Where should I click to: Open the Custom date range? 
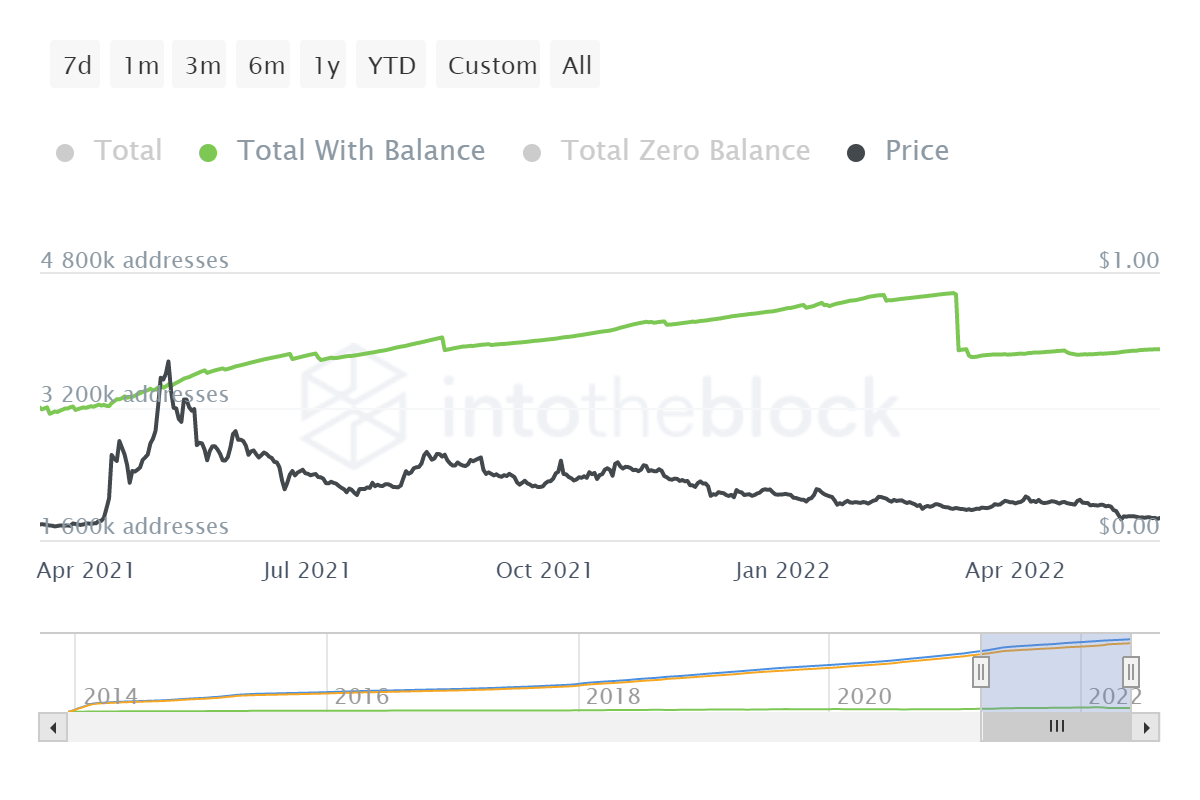(x=492, y=66)
